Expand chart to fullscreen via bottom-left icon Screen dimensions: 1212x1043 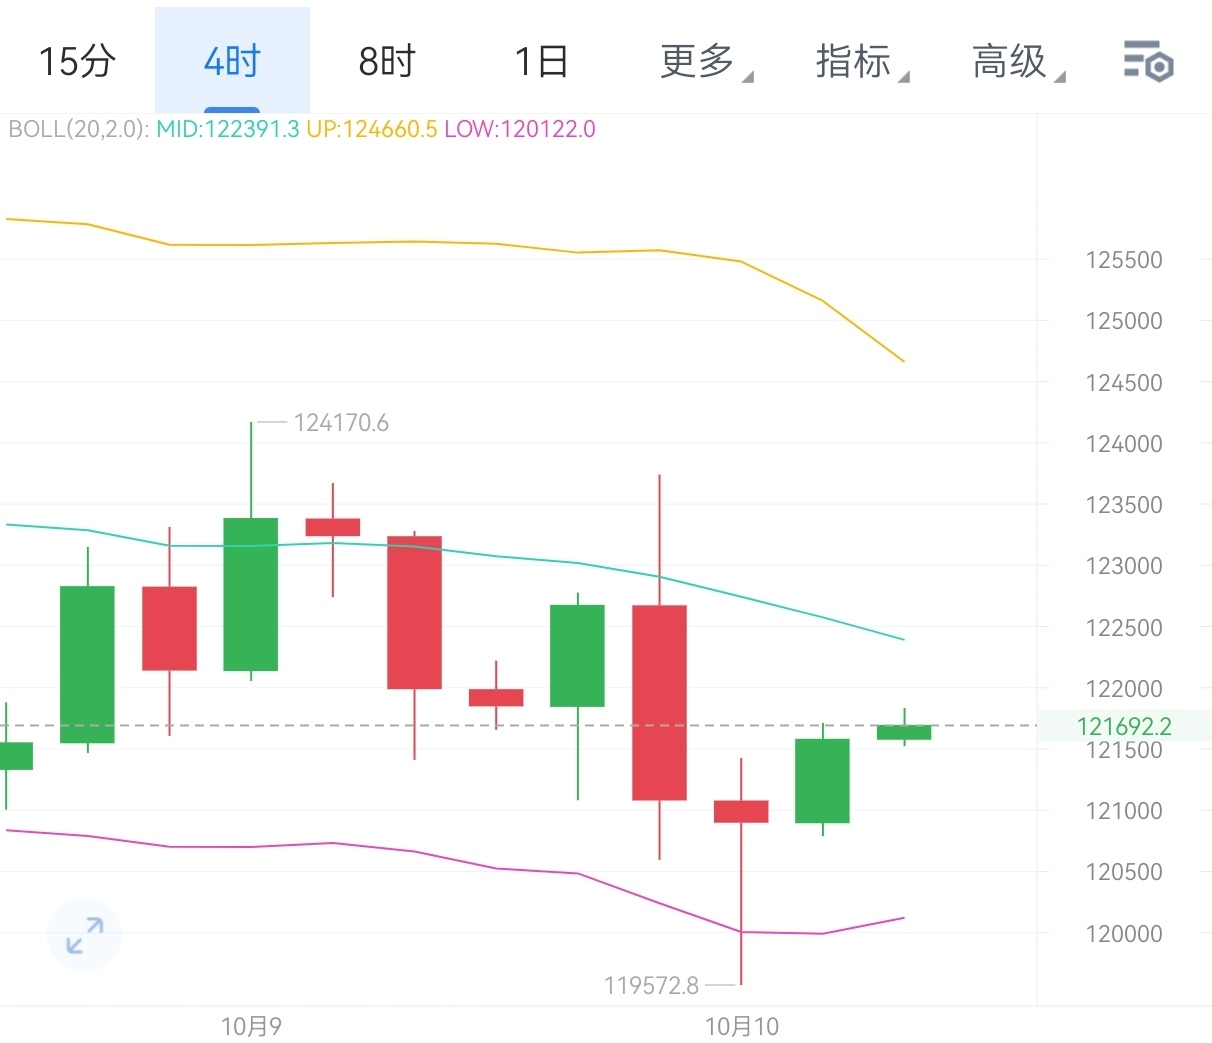tap(84, 934)
